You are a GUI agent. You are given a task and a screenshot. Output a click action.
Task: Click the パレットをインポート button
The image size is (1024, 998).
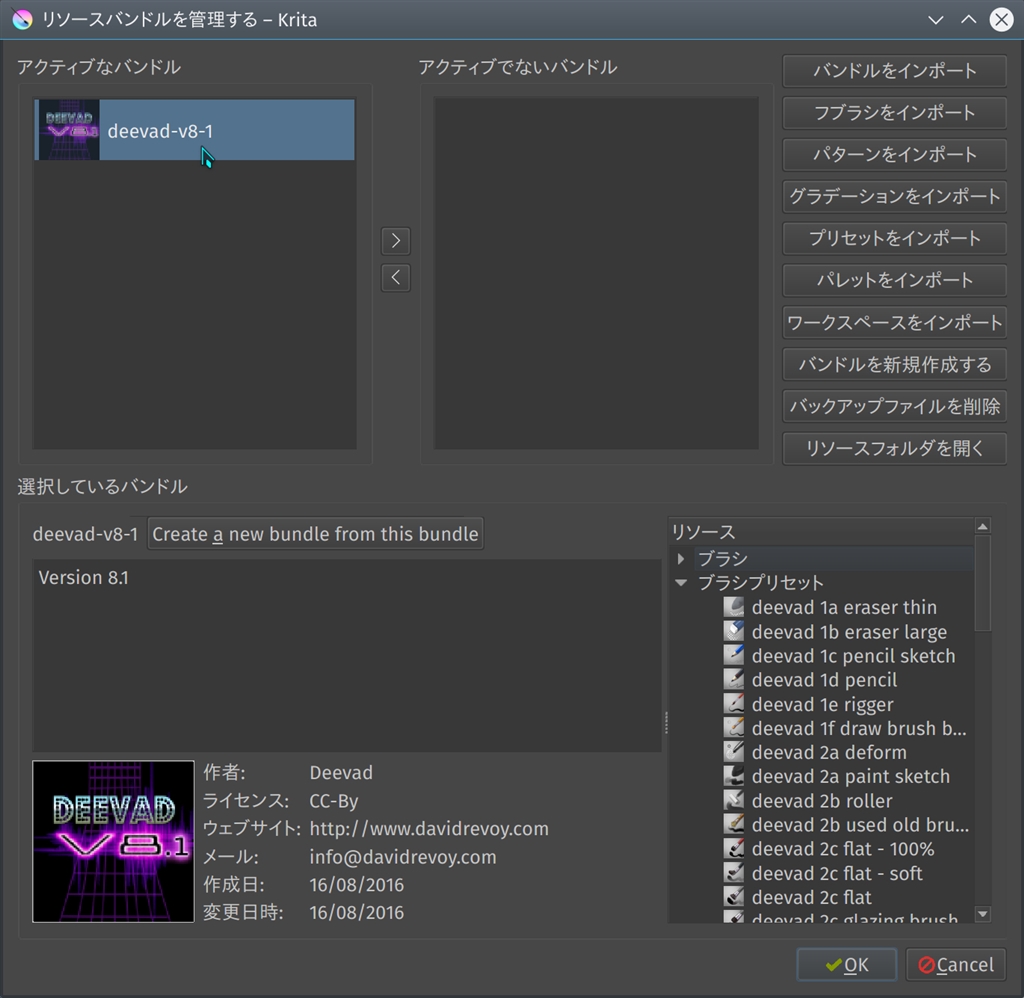895,280
